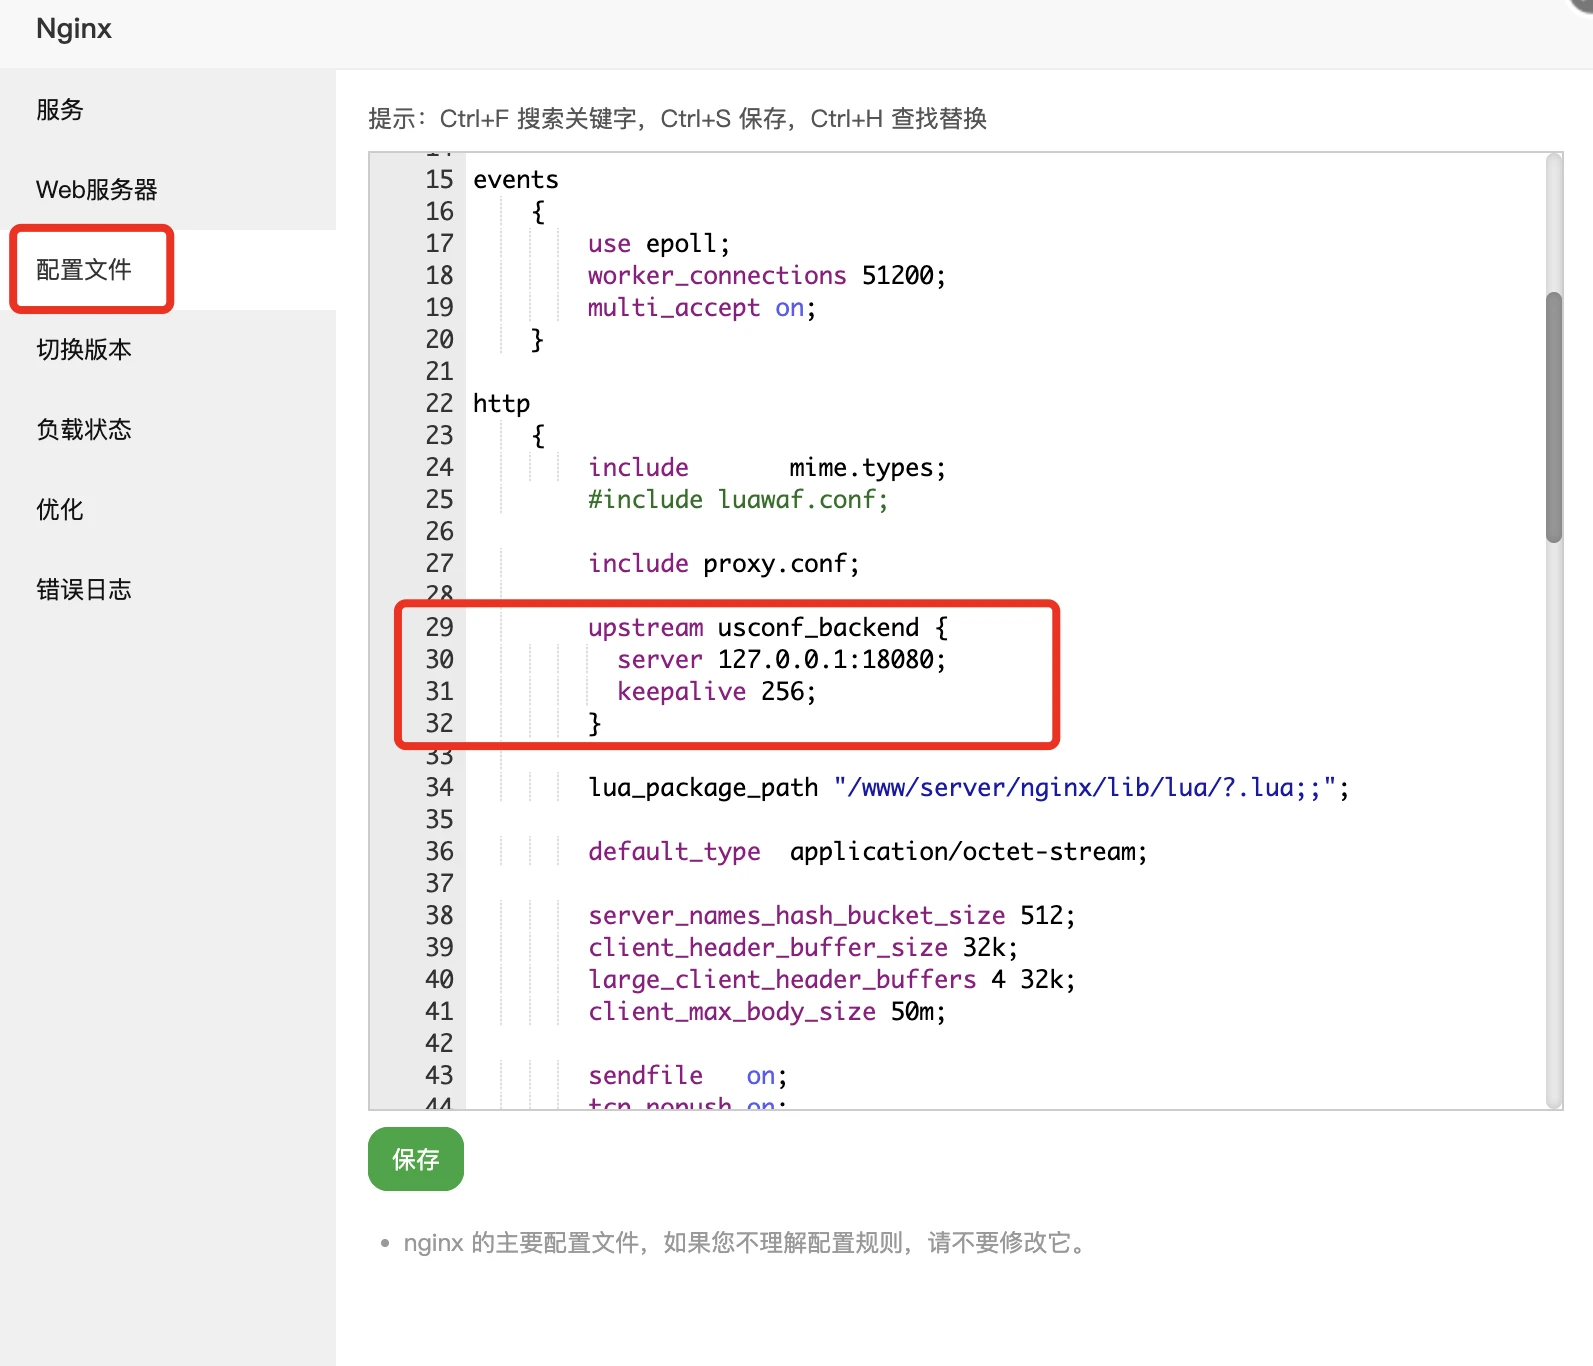The height and width of the screenshot is (1366, 1593).
Task: Click 'default_type application/octet-stream;' line
Action: coord(868,852)
